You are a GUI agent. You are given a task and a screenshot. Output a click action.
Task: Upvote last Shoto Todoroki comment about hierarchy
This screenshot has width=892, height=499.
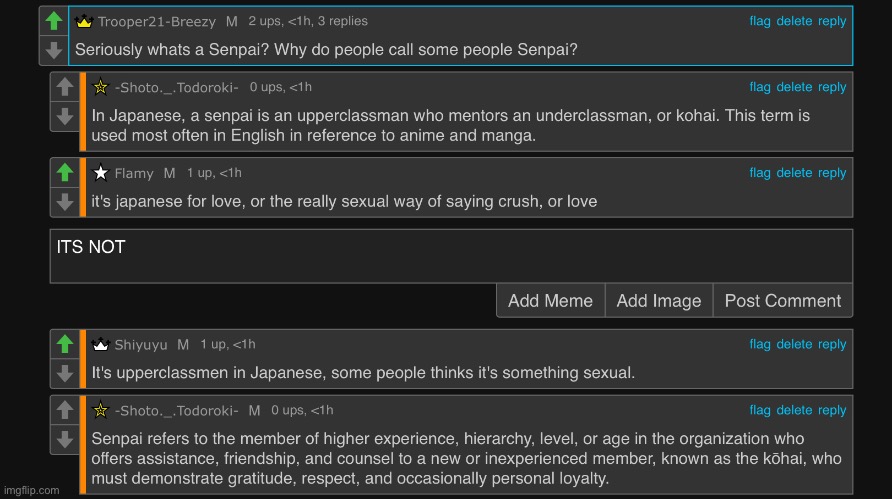click(x=65, y=410)
